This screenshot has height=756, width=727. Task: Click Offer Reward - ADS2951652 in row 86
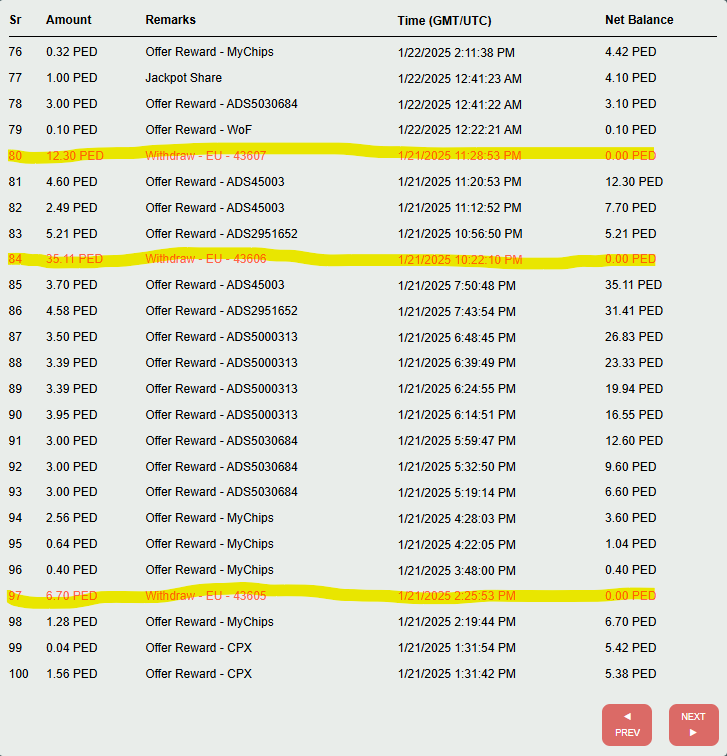pyautogui.click(x=221, y=311)
